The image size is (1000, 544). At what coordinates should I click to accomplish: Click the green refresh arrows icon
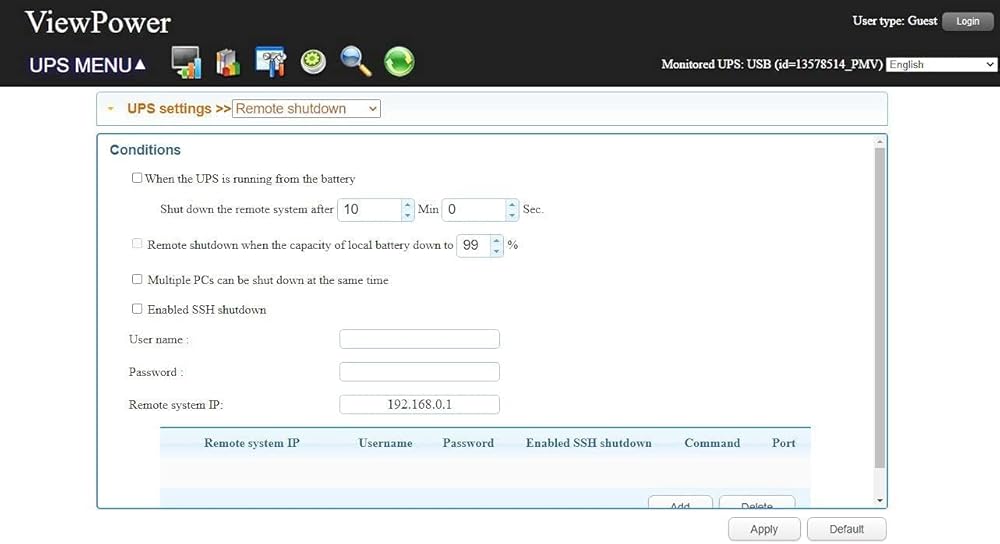[399, 62]
